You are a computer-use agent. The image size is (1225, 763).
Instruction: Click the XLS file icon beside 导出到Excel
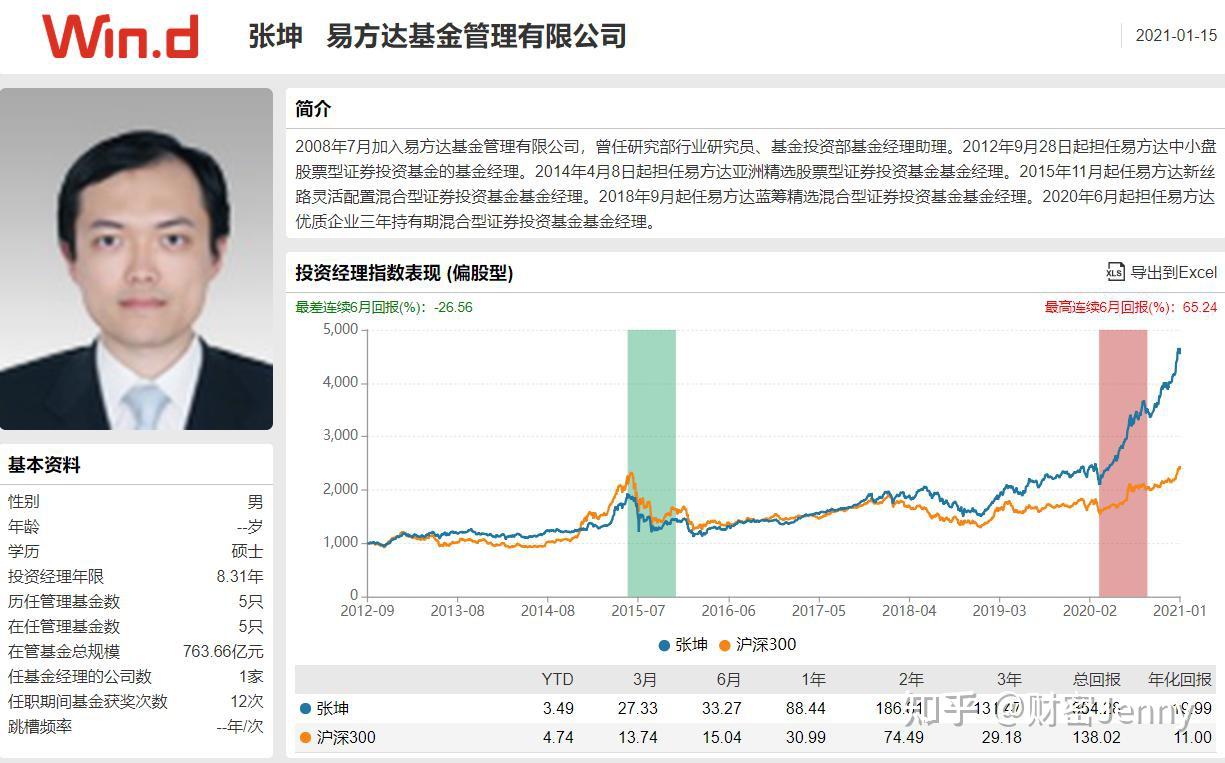1115,272
